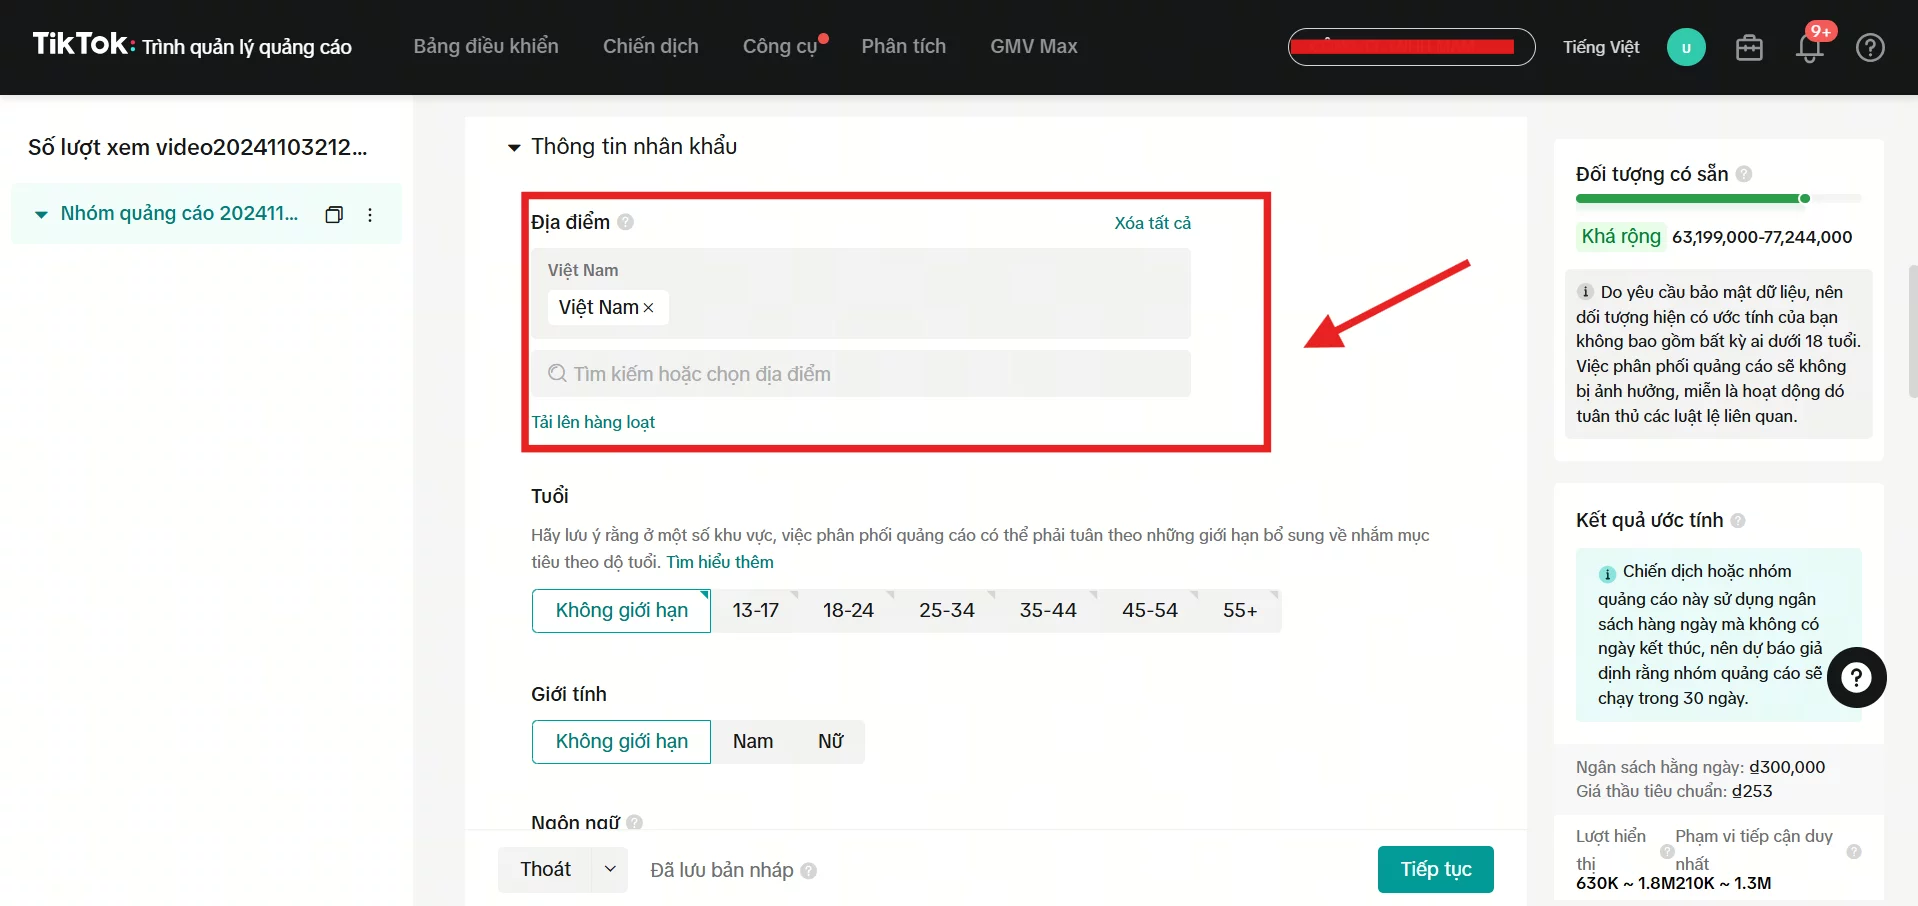
Task: Show the Ngôn ngữ info icon
Action: (634, 823)
